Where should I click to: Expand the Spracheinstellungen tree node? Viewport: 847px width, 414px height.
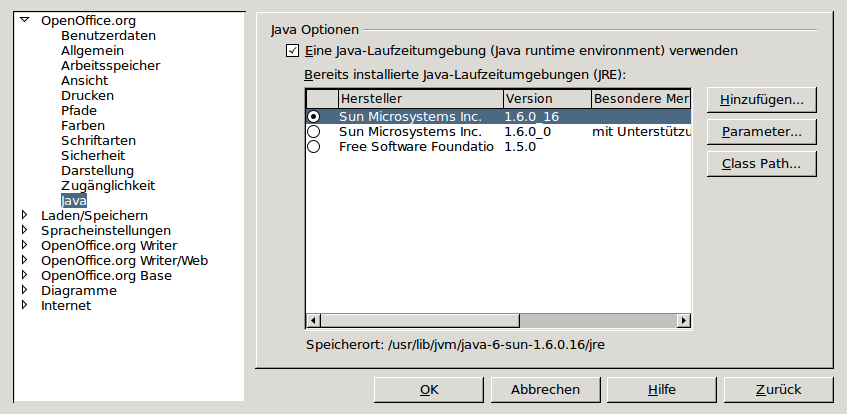click(x=25, y=230)
